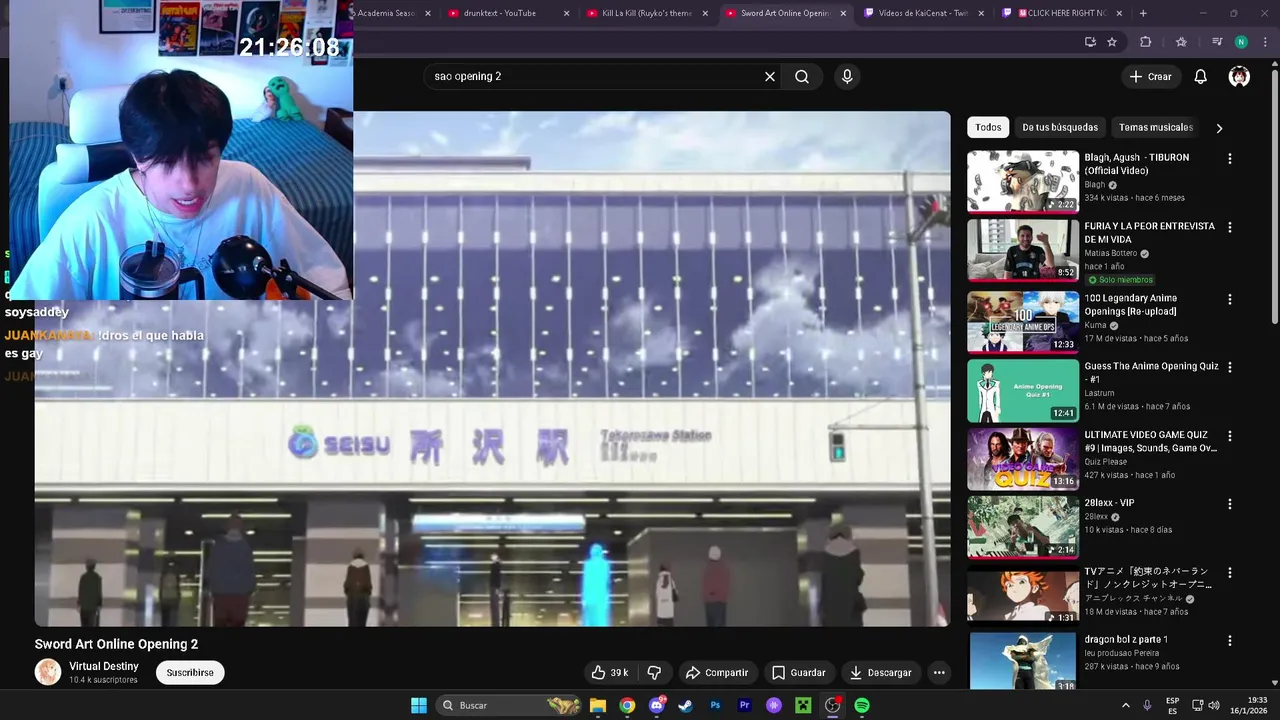This screenshot has width=1280, height=720.
Task: Open options for 100 Legendary Anime Openings
Action: 1230,299
